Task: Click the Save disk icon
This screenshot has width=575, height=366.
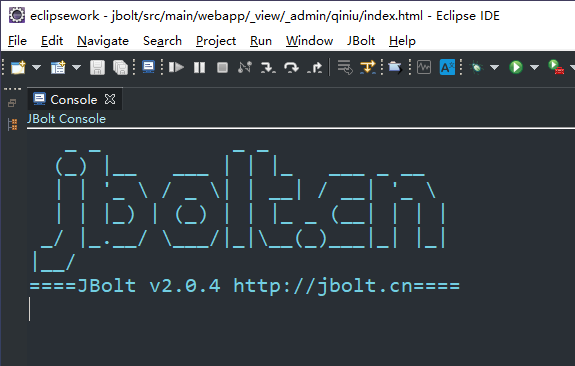Action: [x=97, y=67]
